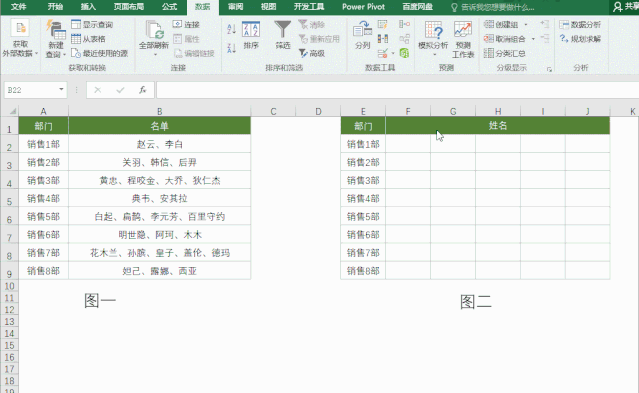The height and width of the screenshot is (393, 639).
Task: Open the Get External Data (获取外部数据) menu
Action: pos(20,39)
